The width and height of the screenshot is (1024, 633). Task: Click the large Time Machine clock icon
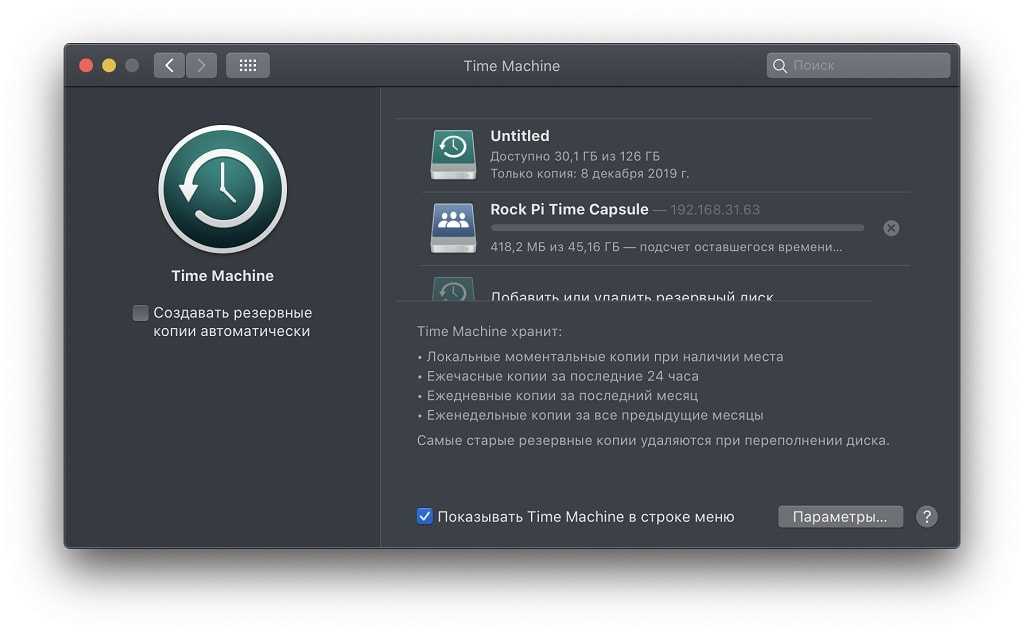[222, 189]
